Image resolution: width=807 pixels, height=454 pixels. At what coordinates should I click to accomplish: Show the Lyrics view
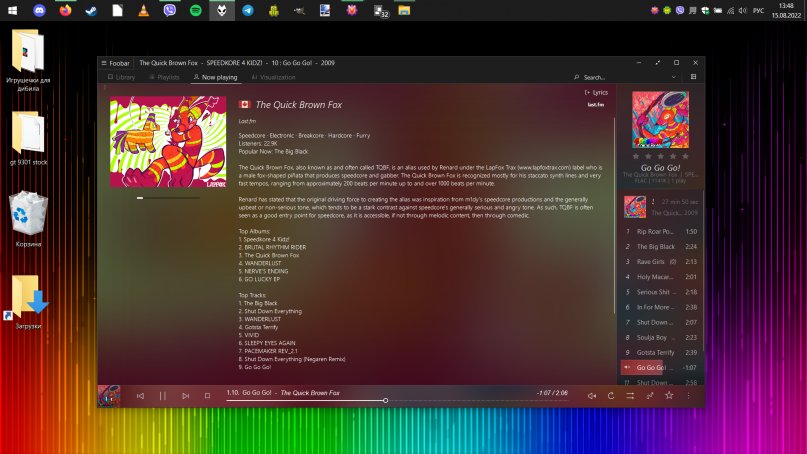[596, 92]
